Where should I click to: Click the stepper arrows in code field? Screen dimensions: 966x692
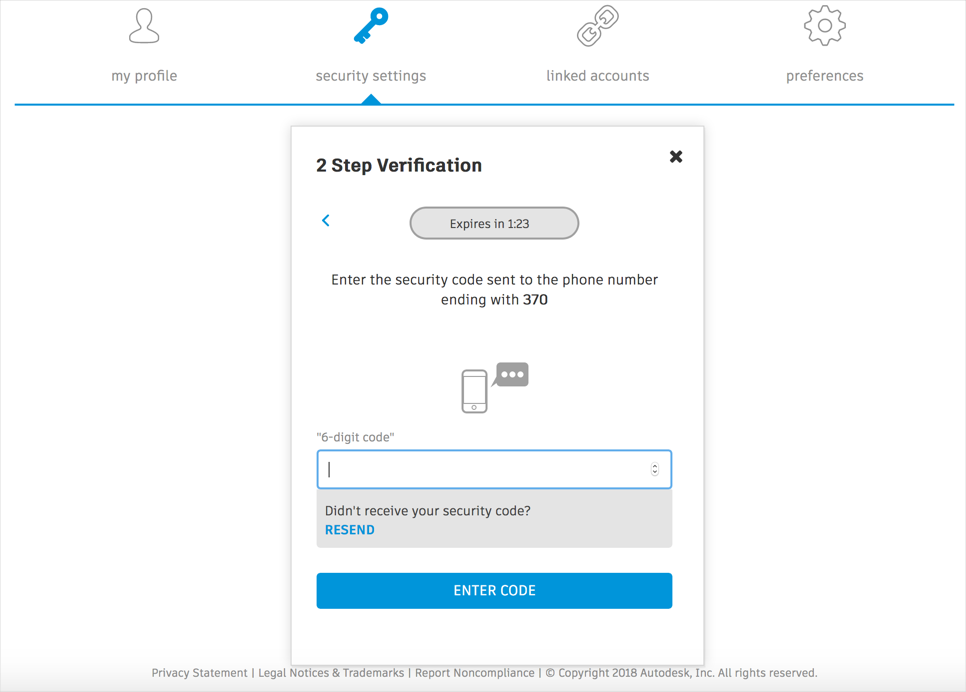pos(655,469)
